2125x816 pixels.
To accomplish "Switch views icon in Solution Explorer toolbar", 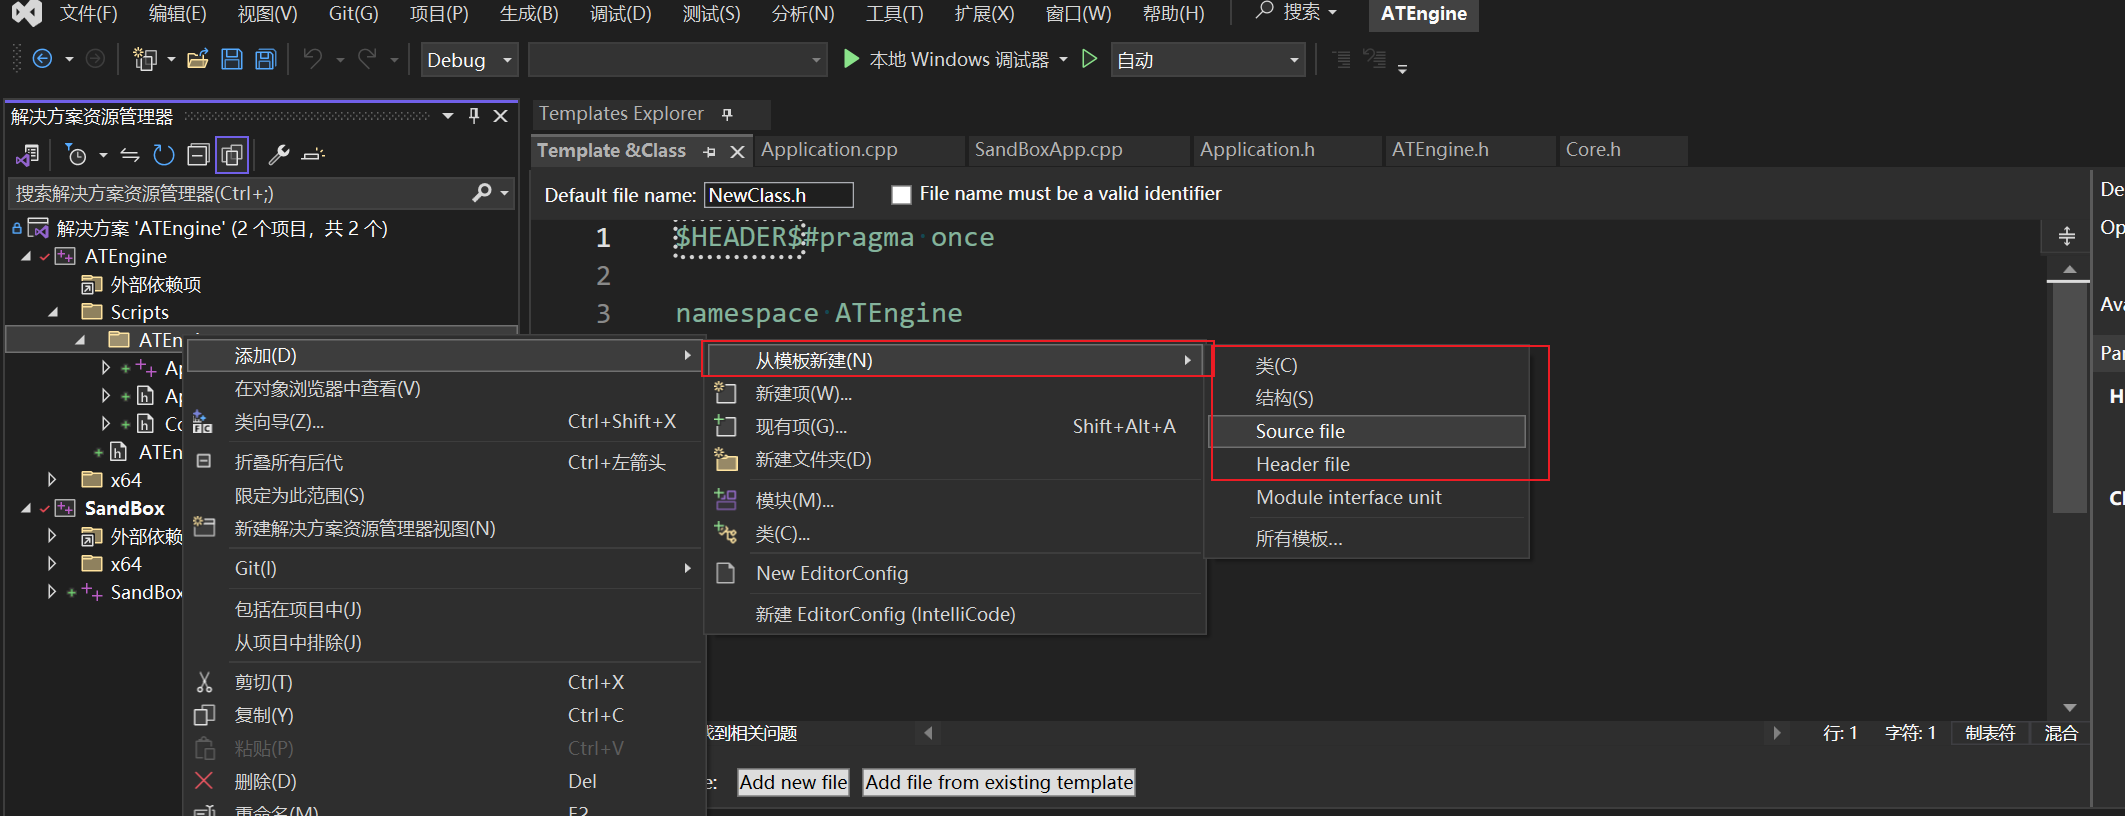I will pos(27,155).
